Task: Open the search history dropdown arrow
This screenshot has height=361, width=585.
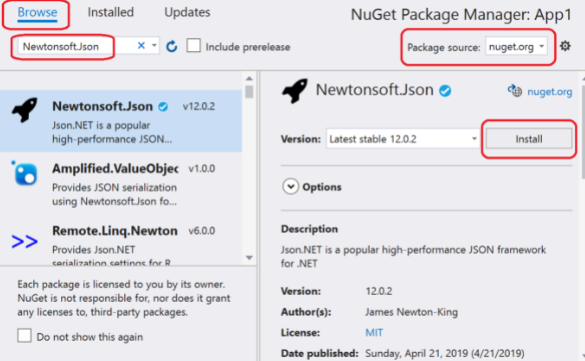Action: coord(154,46)
